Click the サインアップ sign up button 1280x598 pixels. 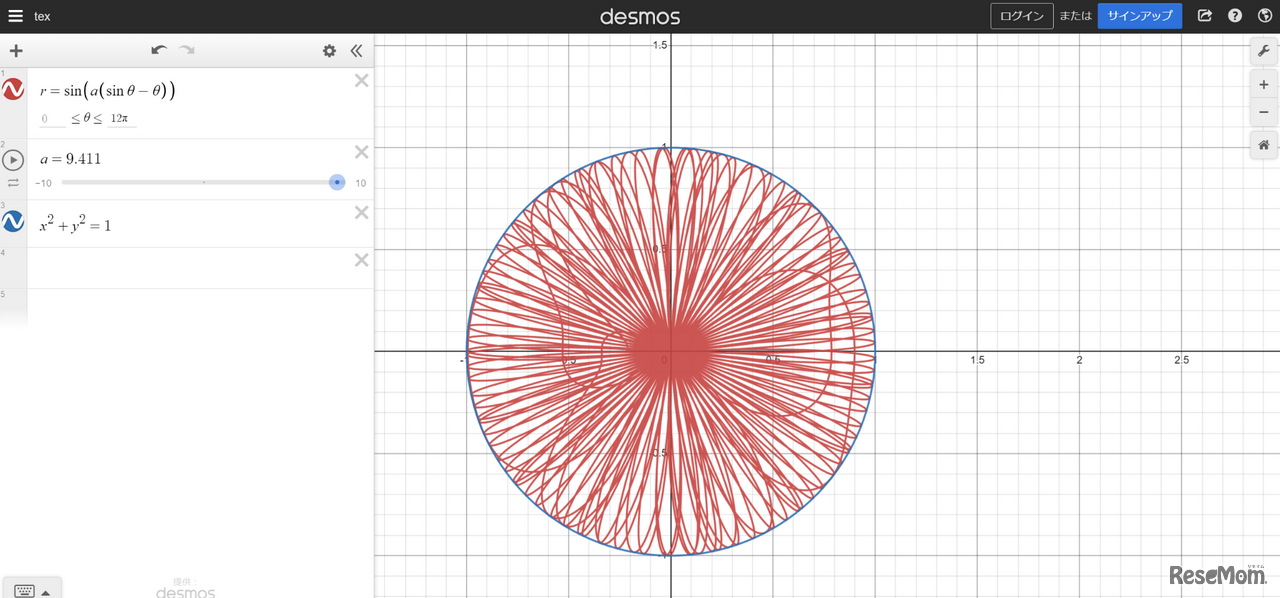coord(1139,16)
